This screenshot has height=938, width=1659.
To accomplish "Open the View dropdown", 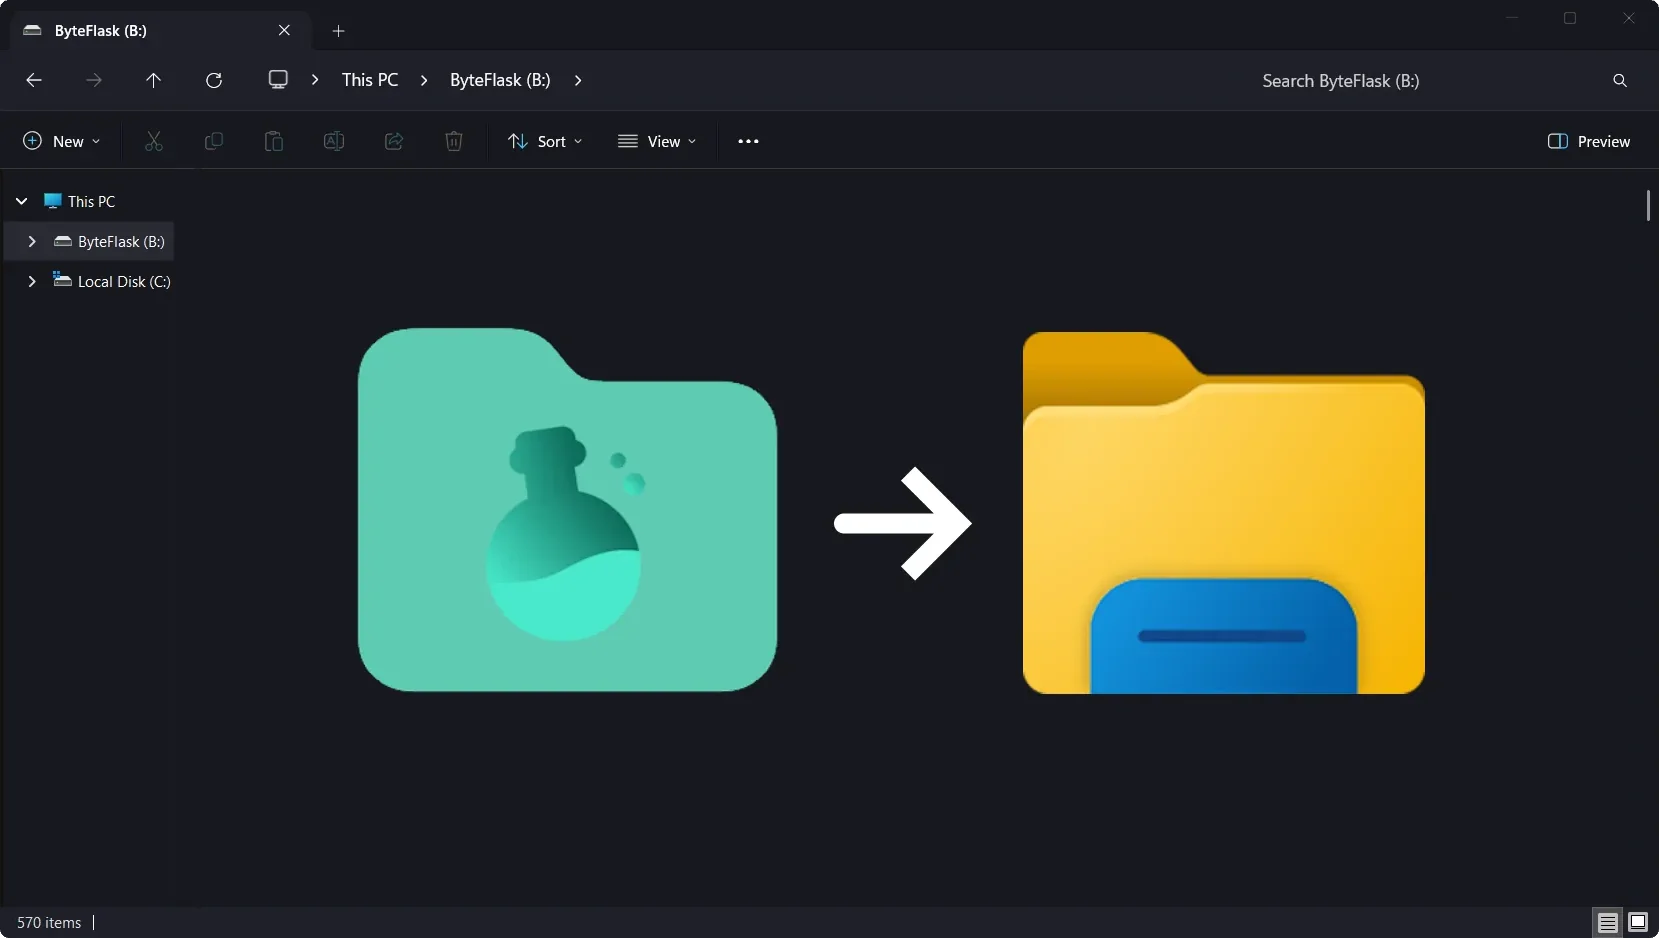I will (657, 141).
